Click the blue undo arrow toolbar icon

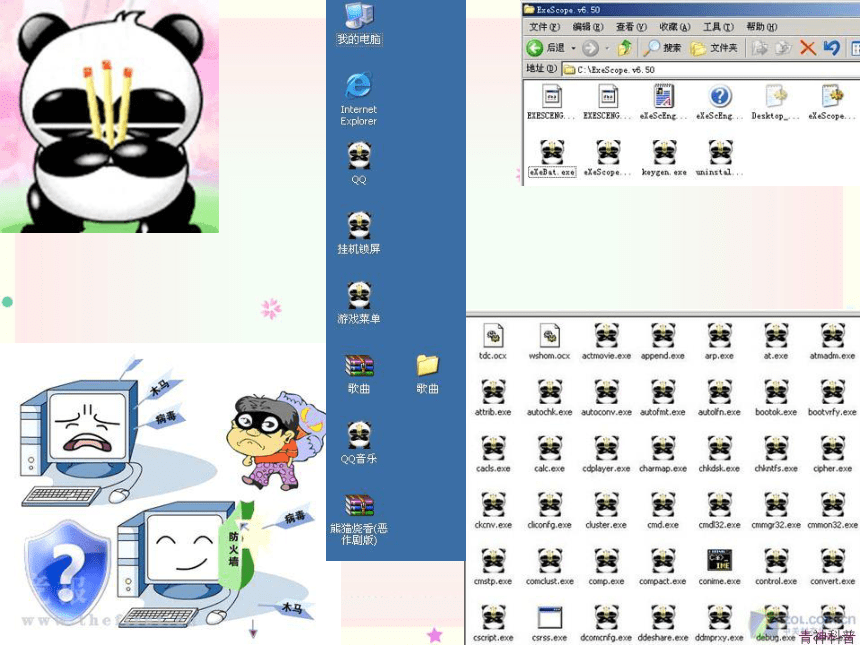[x=831, y=48]
